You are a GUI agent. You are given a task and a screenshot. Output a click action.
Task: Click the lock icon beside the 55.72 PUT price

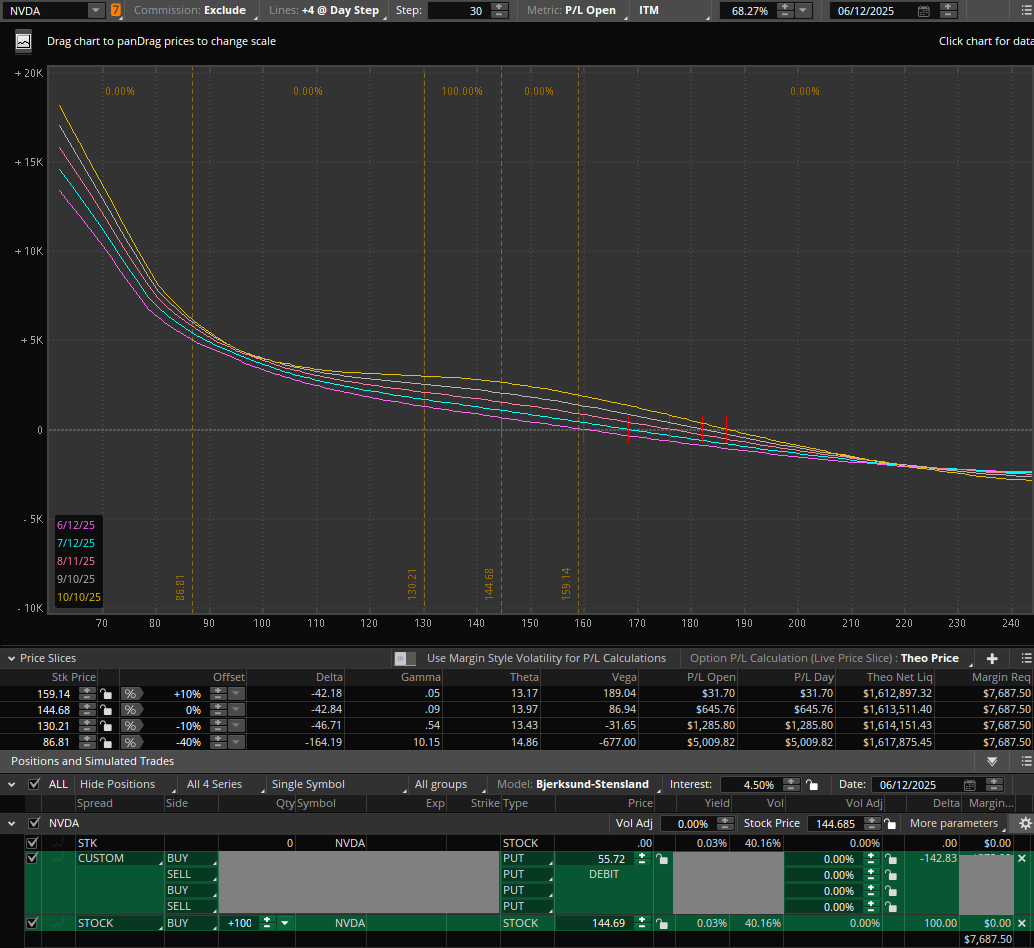click(662, 858)
